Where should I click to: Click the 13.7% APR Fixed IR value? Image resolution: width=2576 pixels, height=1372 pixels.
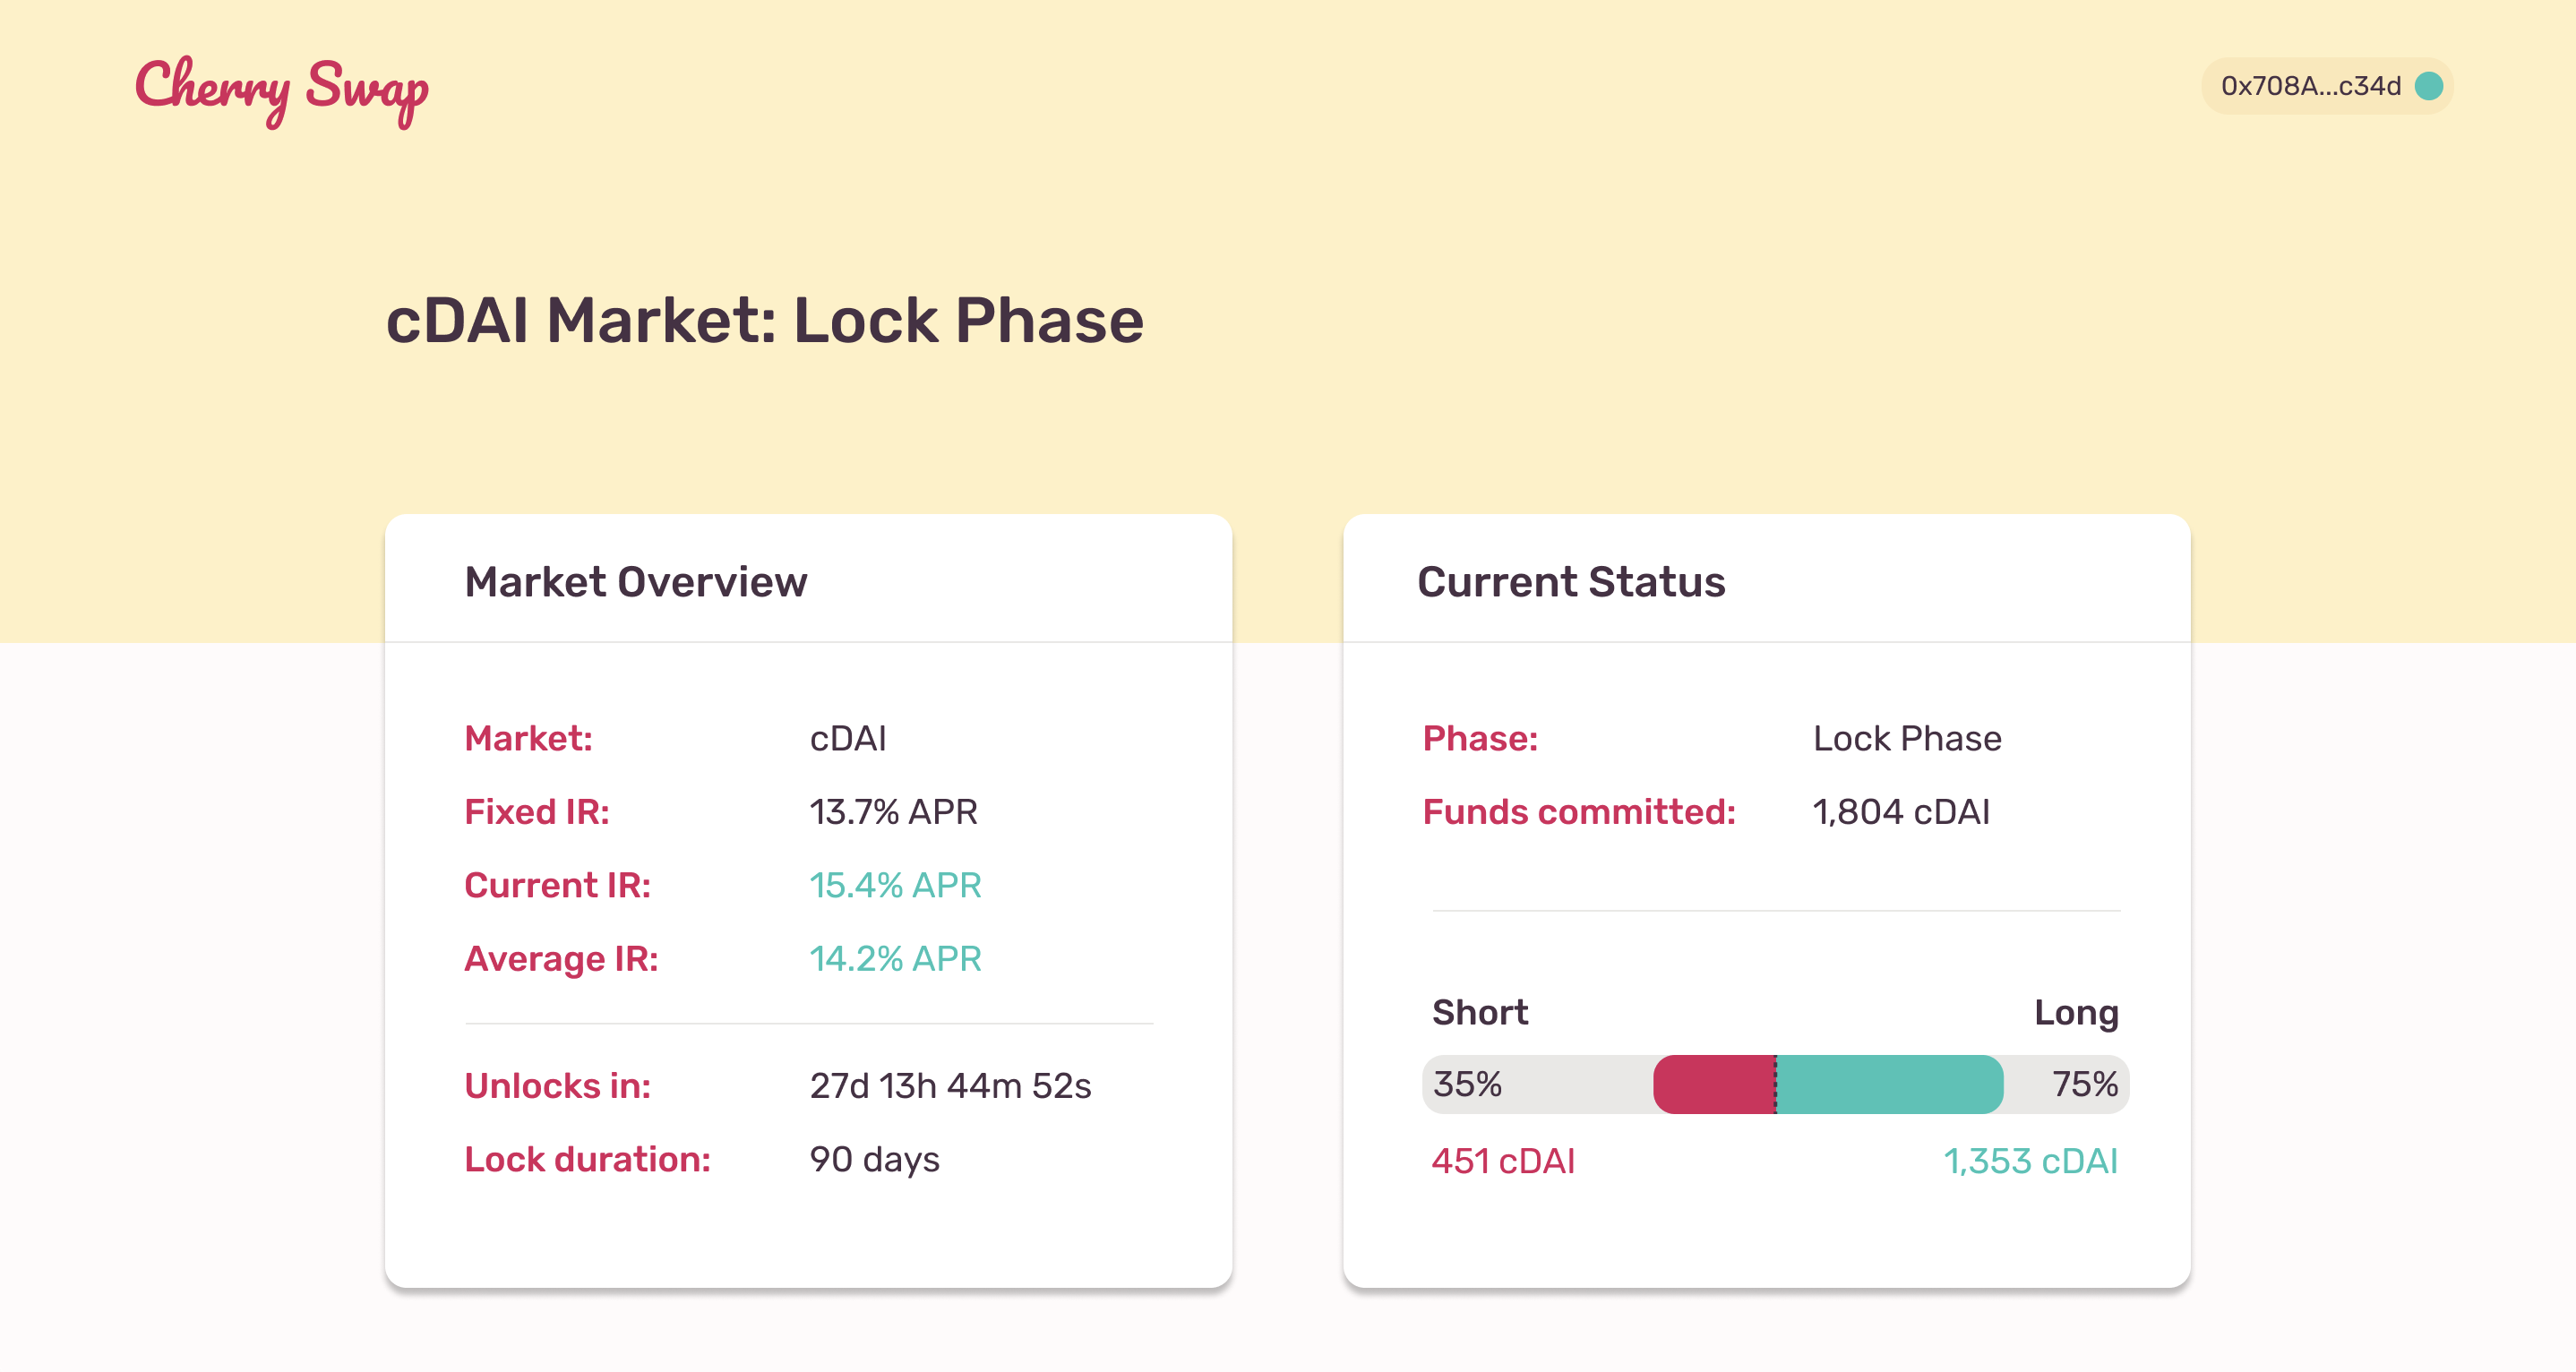[x=893, y=811]
